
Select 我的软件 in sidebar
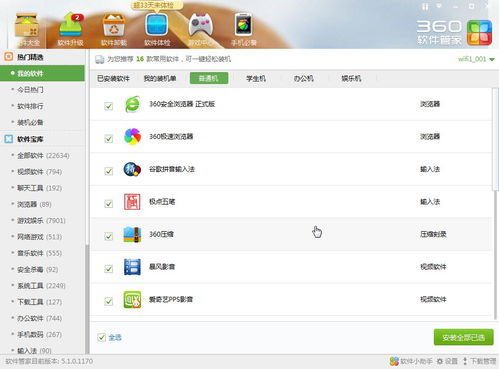(42, 73)
